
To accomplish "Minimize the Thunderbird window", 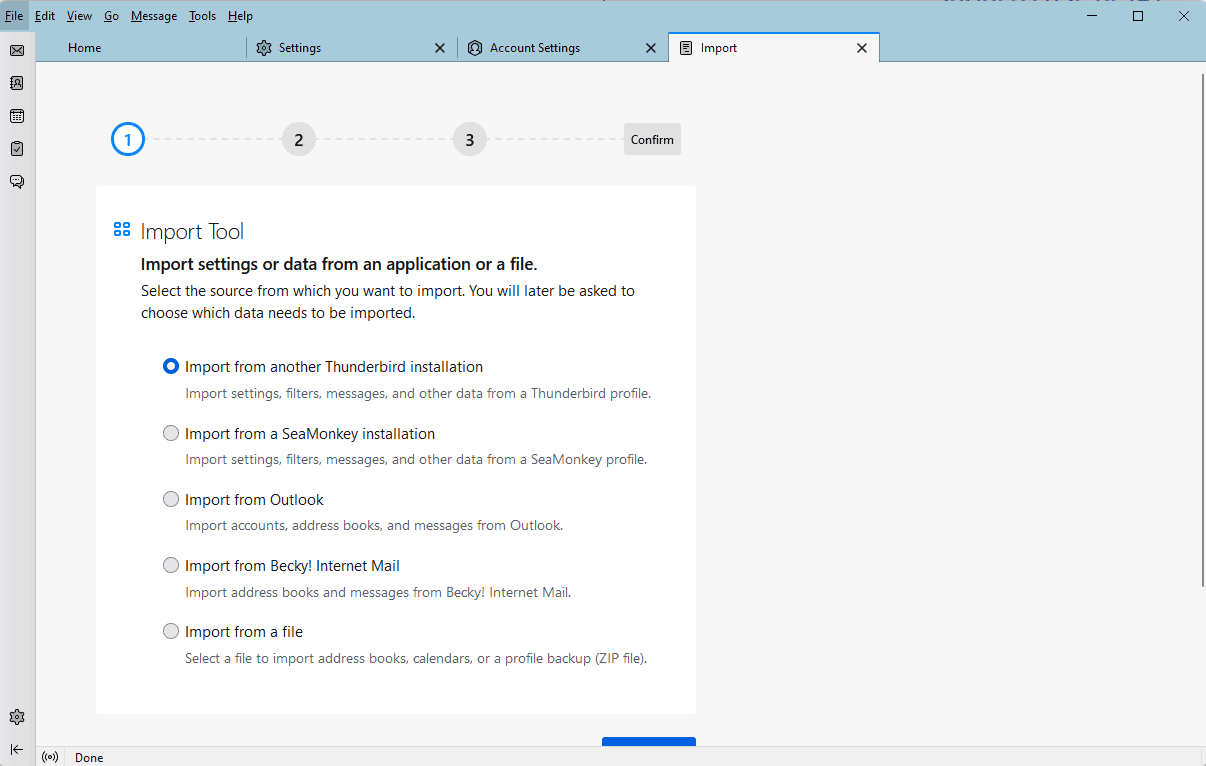I will [1092, 16].
